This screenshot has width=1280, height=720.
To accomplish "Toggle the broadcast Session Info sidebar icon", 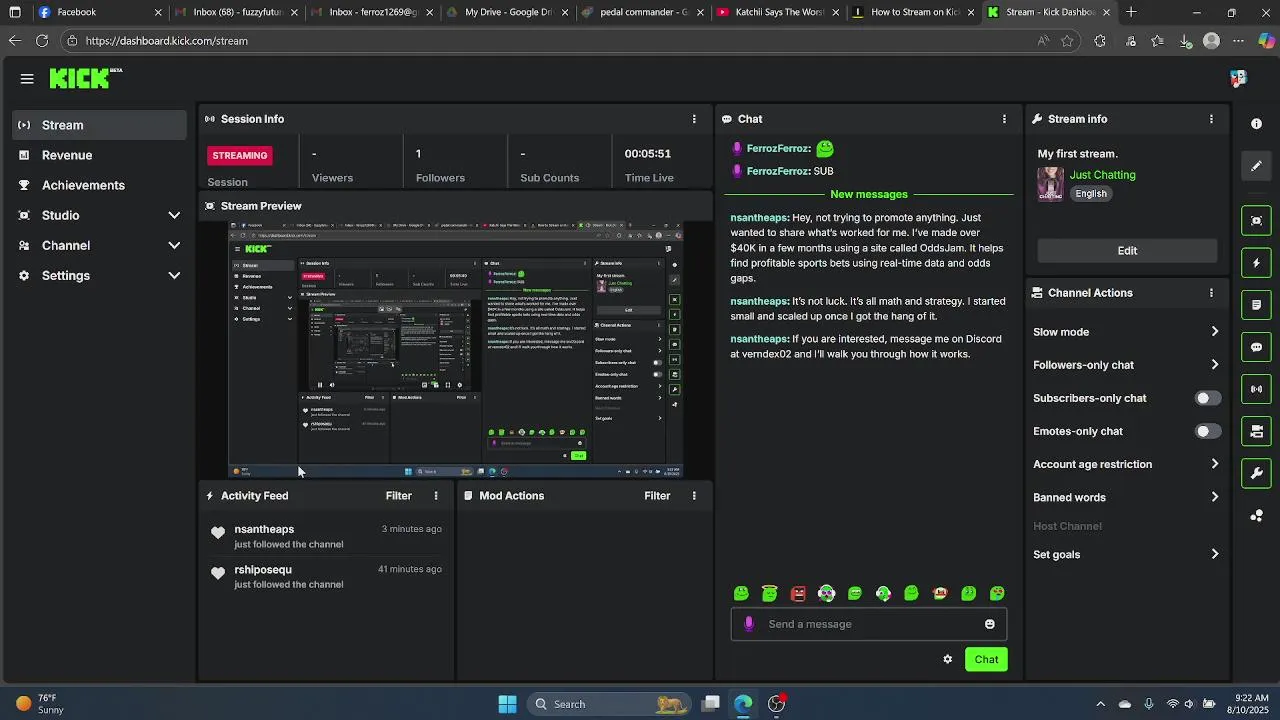I will click(x=1256, y=389).
